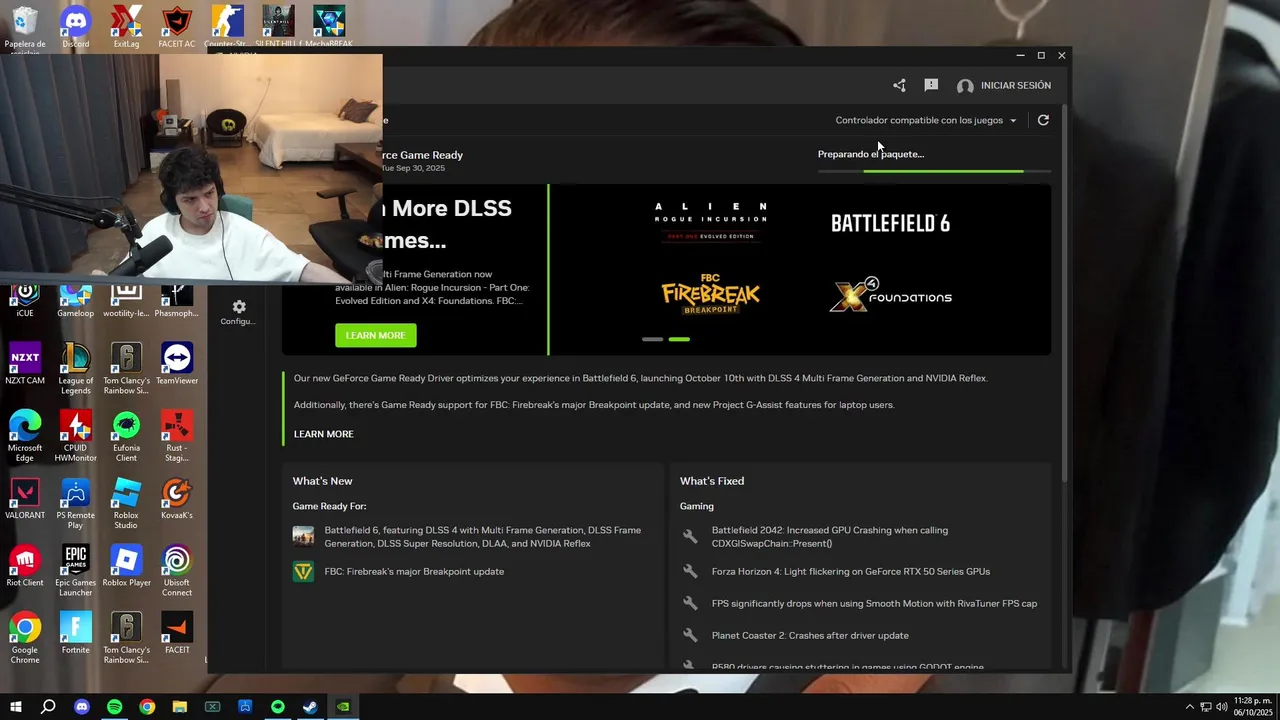Open the LEARN MORE link below driver description
Screen dimensions: 1280x720
[324, 434]
